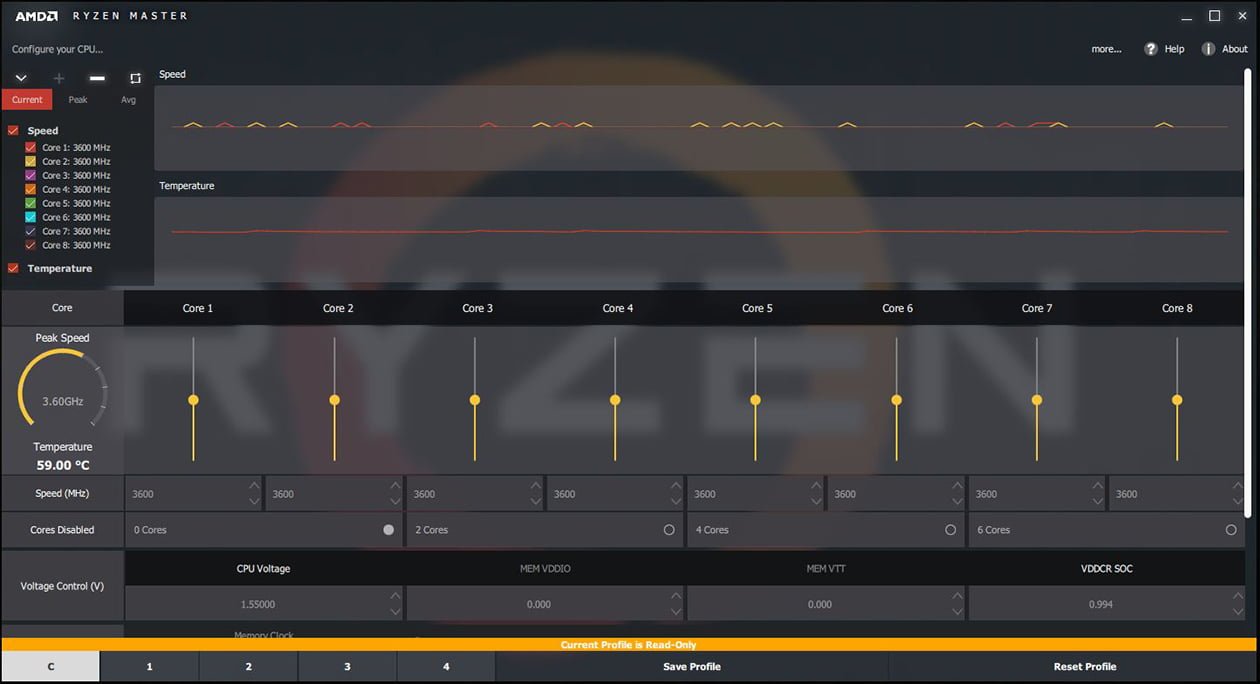Image resolution: width=1260 pixels, height=684 pixels.
Task: Toggle the Temperature graph checkbox
Action: tap(13, 268)
